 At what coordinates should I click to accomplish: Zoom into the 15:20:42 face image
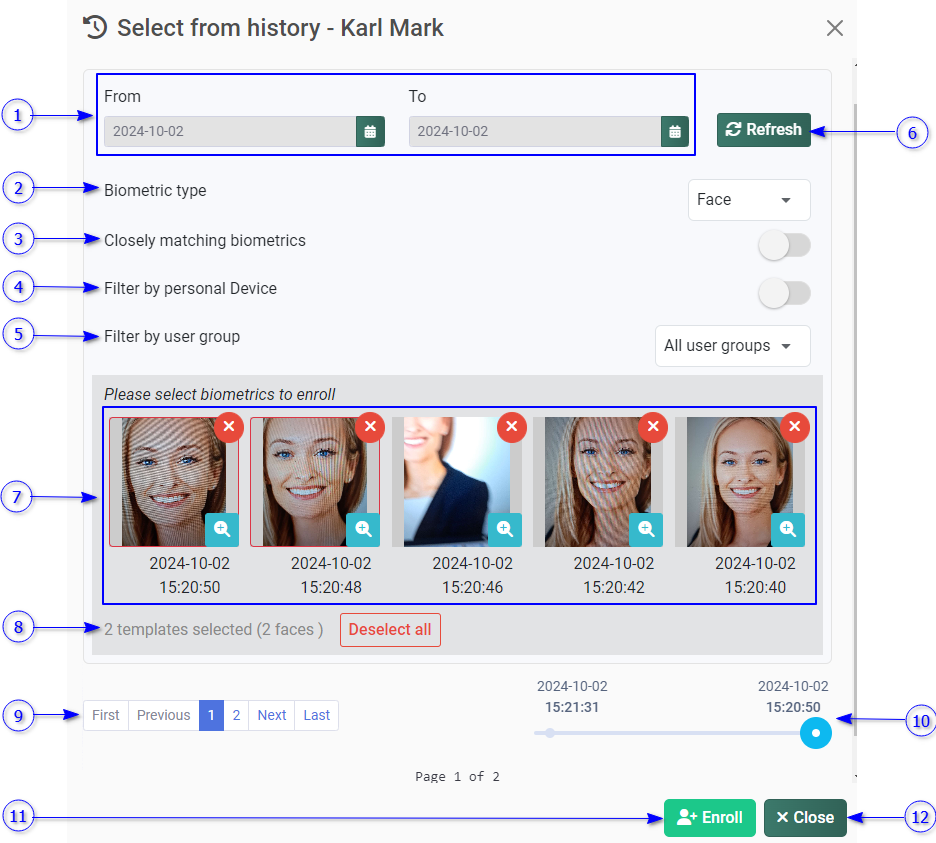coord(646,529)
